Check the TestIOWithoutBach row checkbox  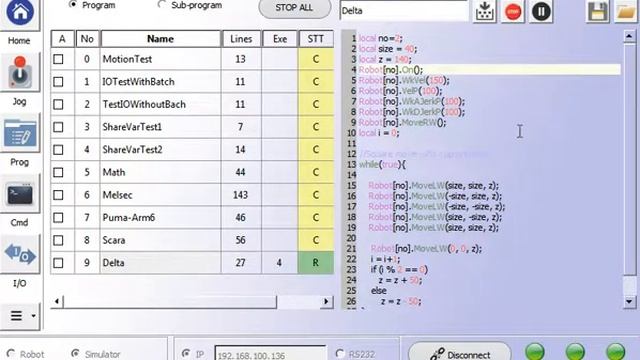pos(58,104)
